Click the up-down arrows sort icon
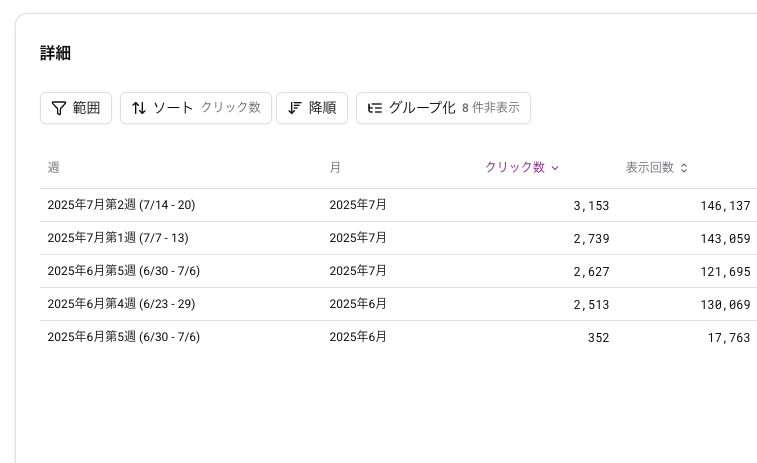Screen dimensions: 757x463 pyautogui.click(x=139, y=108)
